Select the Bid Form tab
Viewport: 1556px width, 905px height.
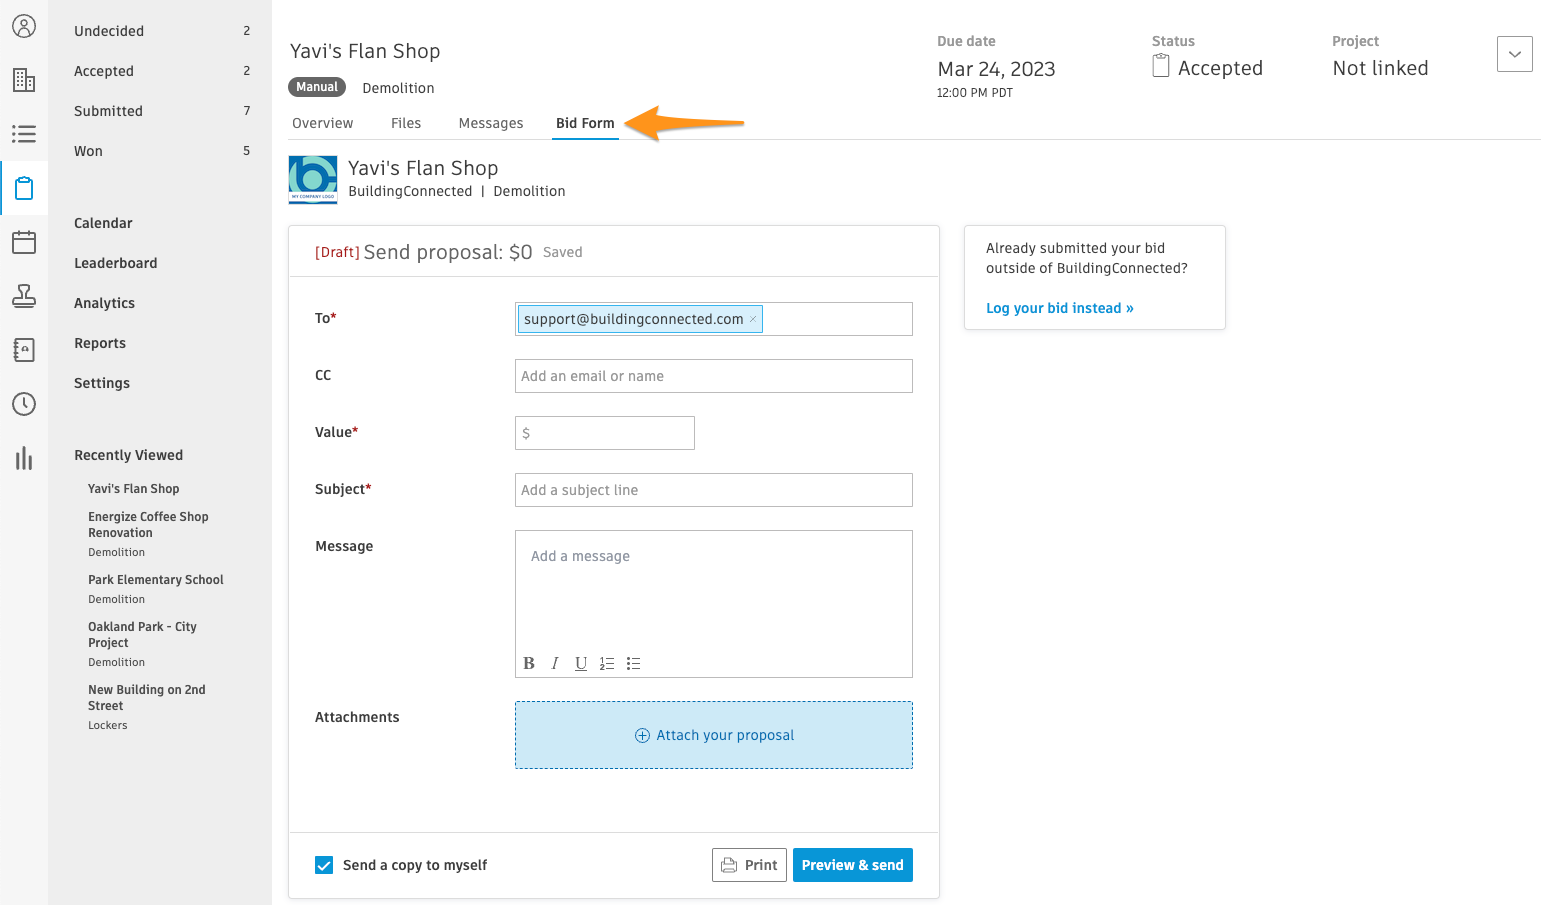click(x=585, y=123)
